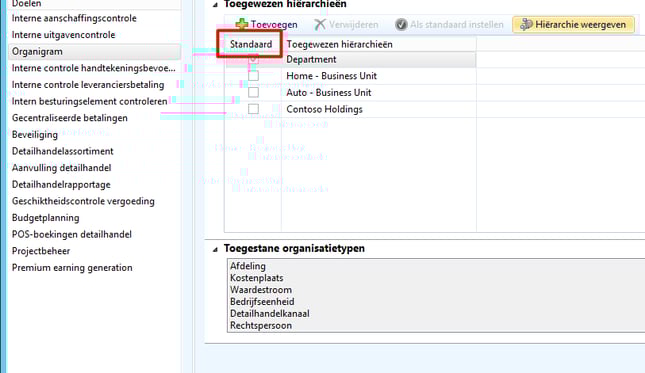The width and height of the screenshot is (645, 373).
Task: Toggle the Department standaard checkbox
Action: click(253, 59)
